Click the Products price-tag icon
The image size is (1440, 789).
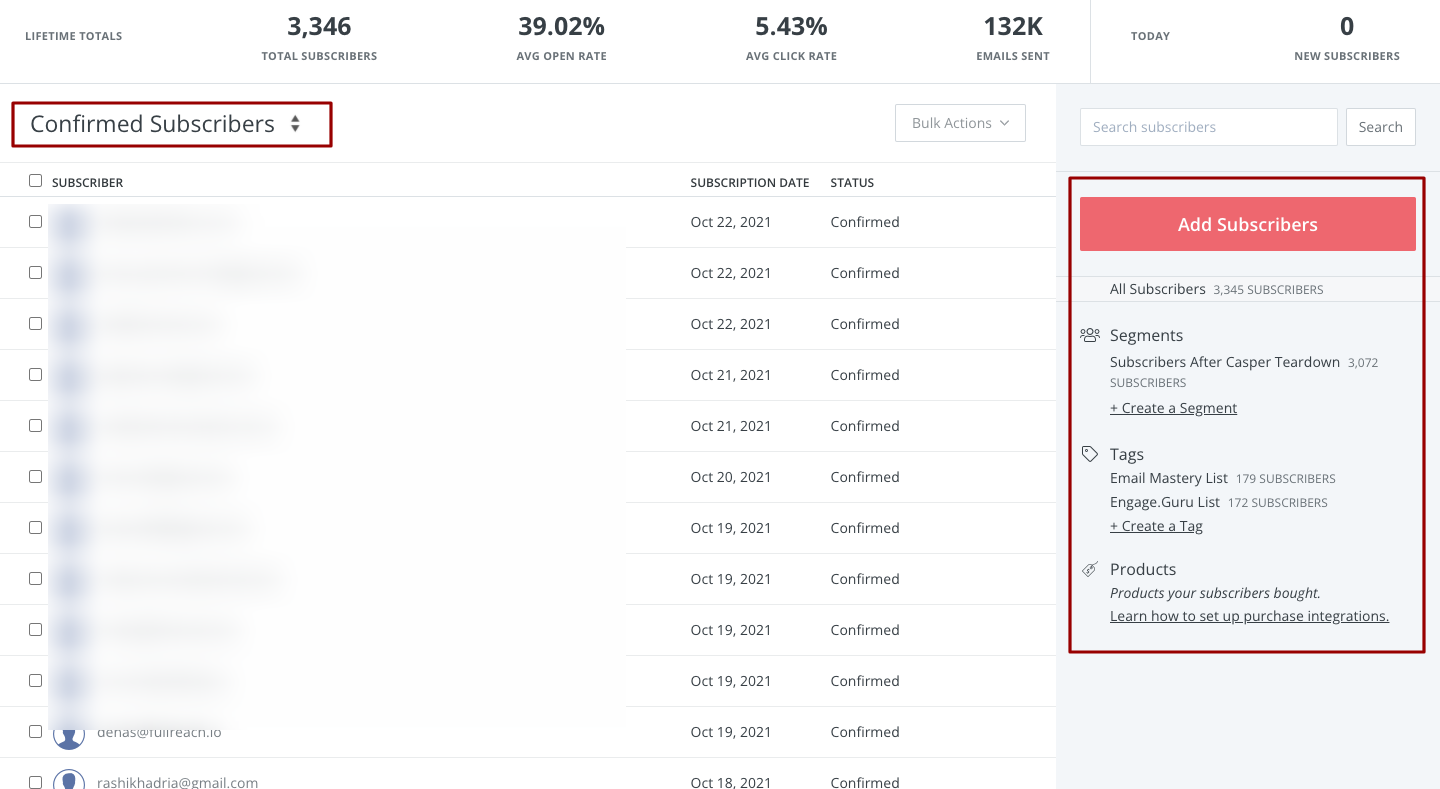point(1089,569)
